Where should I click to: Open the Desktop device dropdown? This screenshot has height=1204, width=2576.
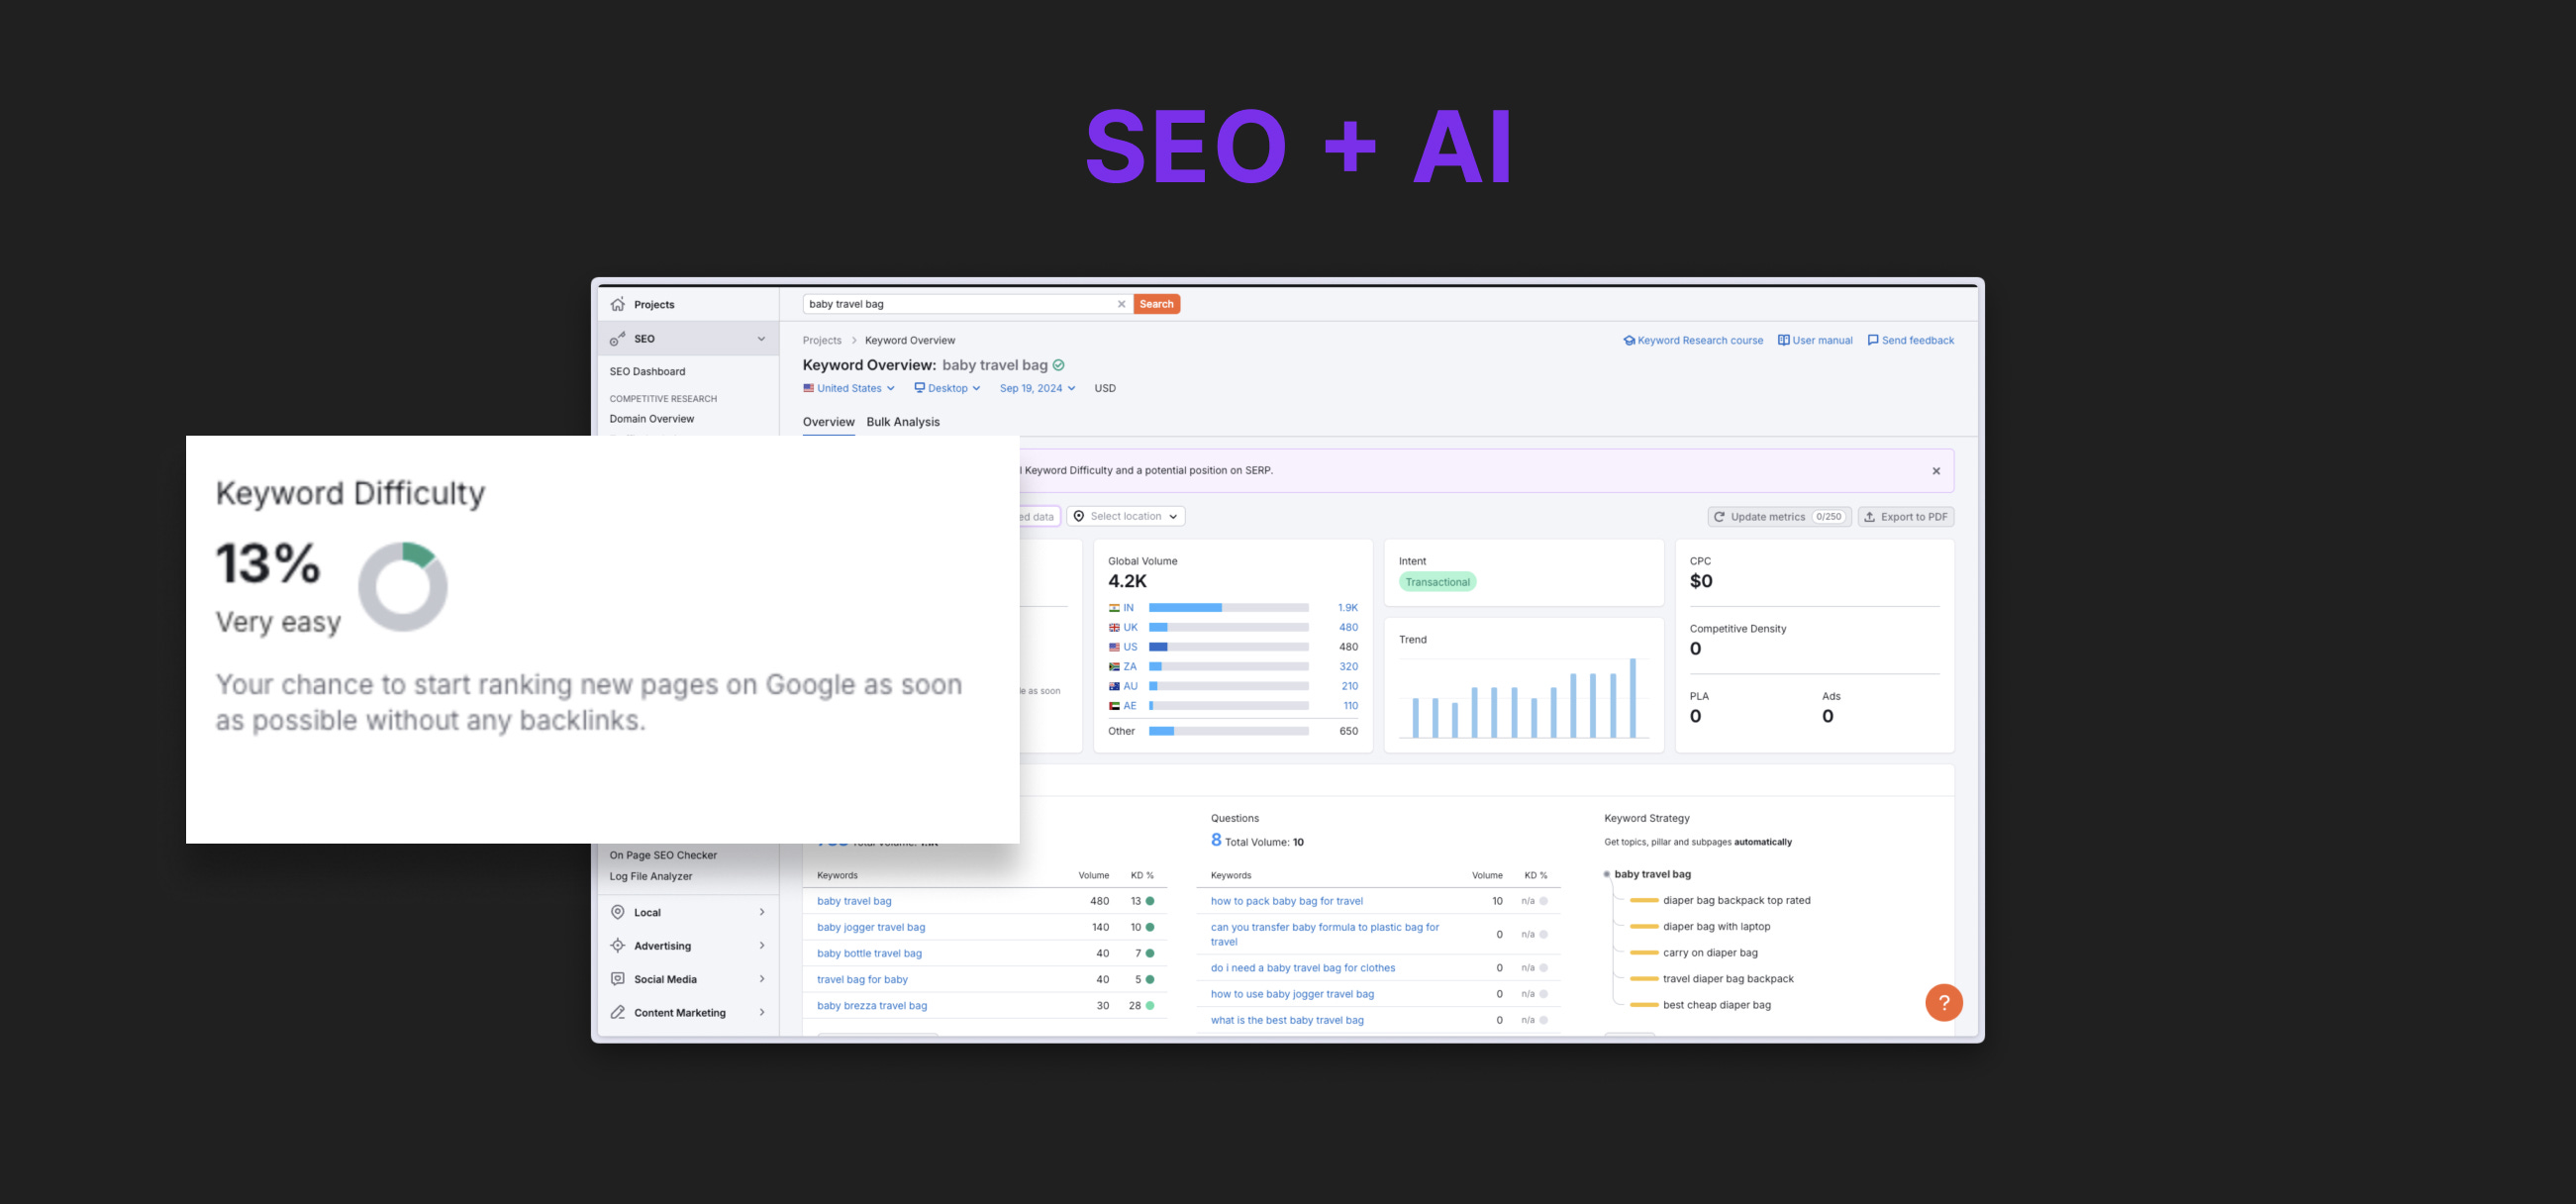[947, 388]
